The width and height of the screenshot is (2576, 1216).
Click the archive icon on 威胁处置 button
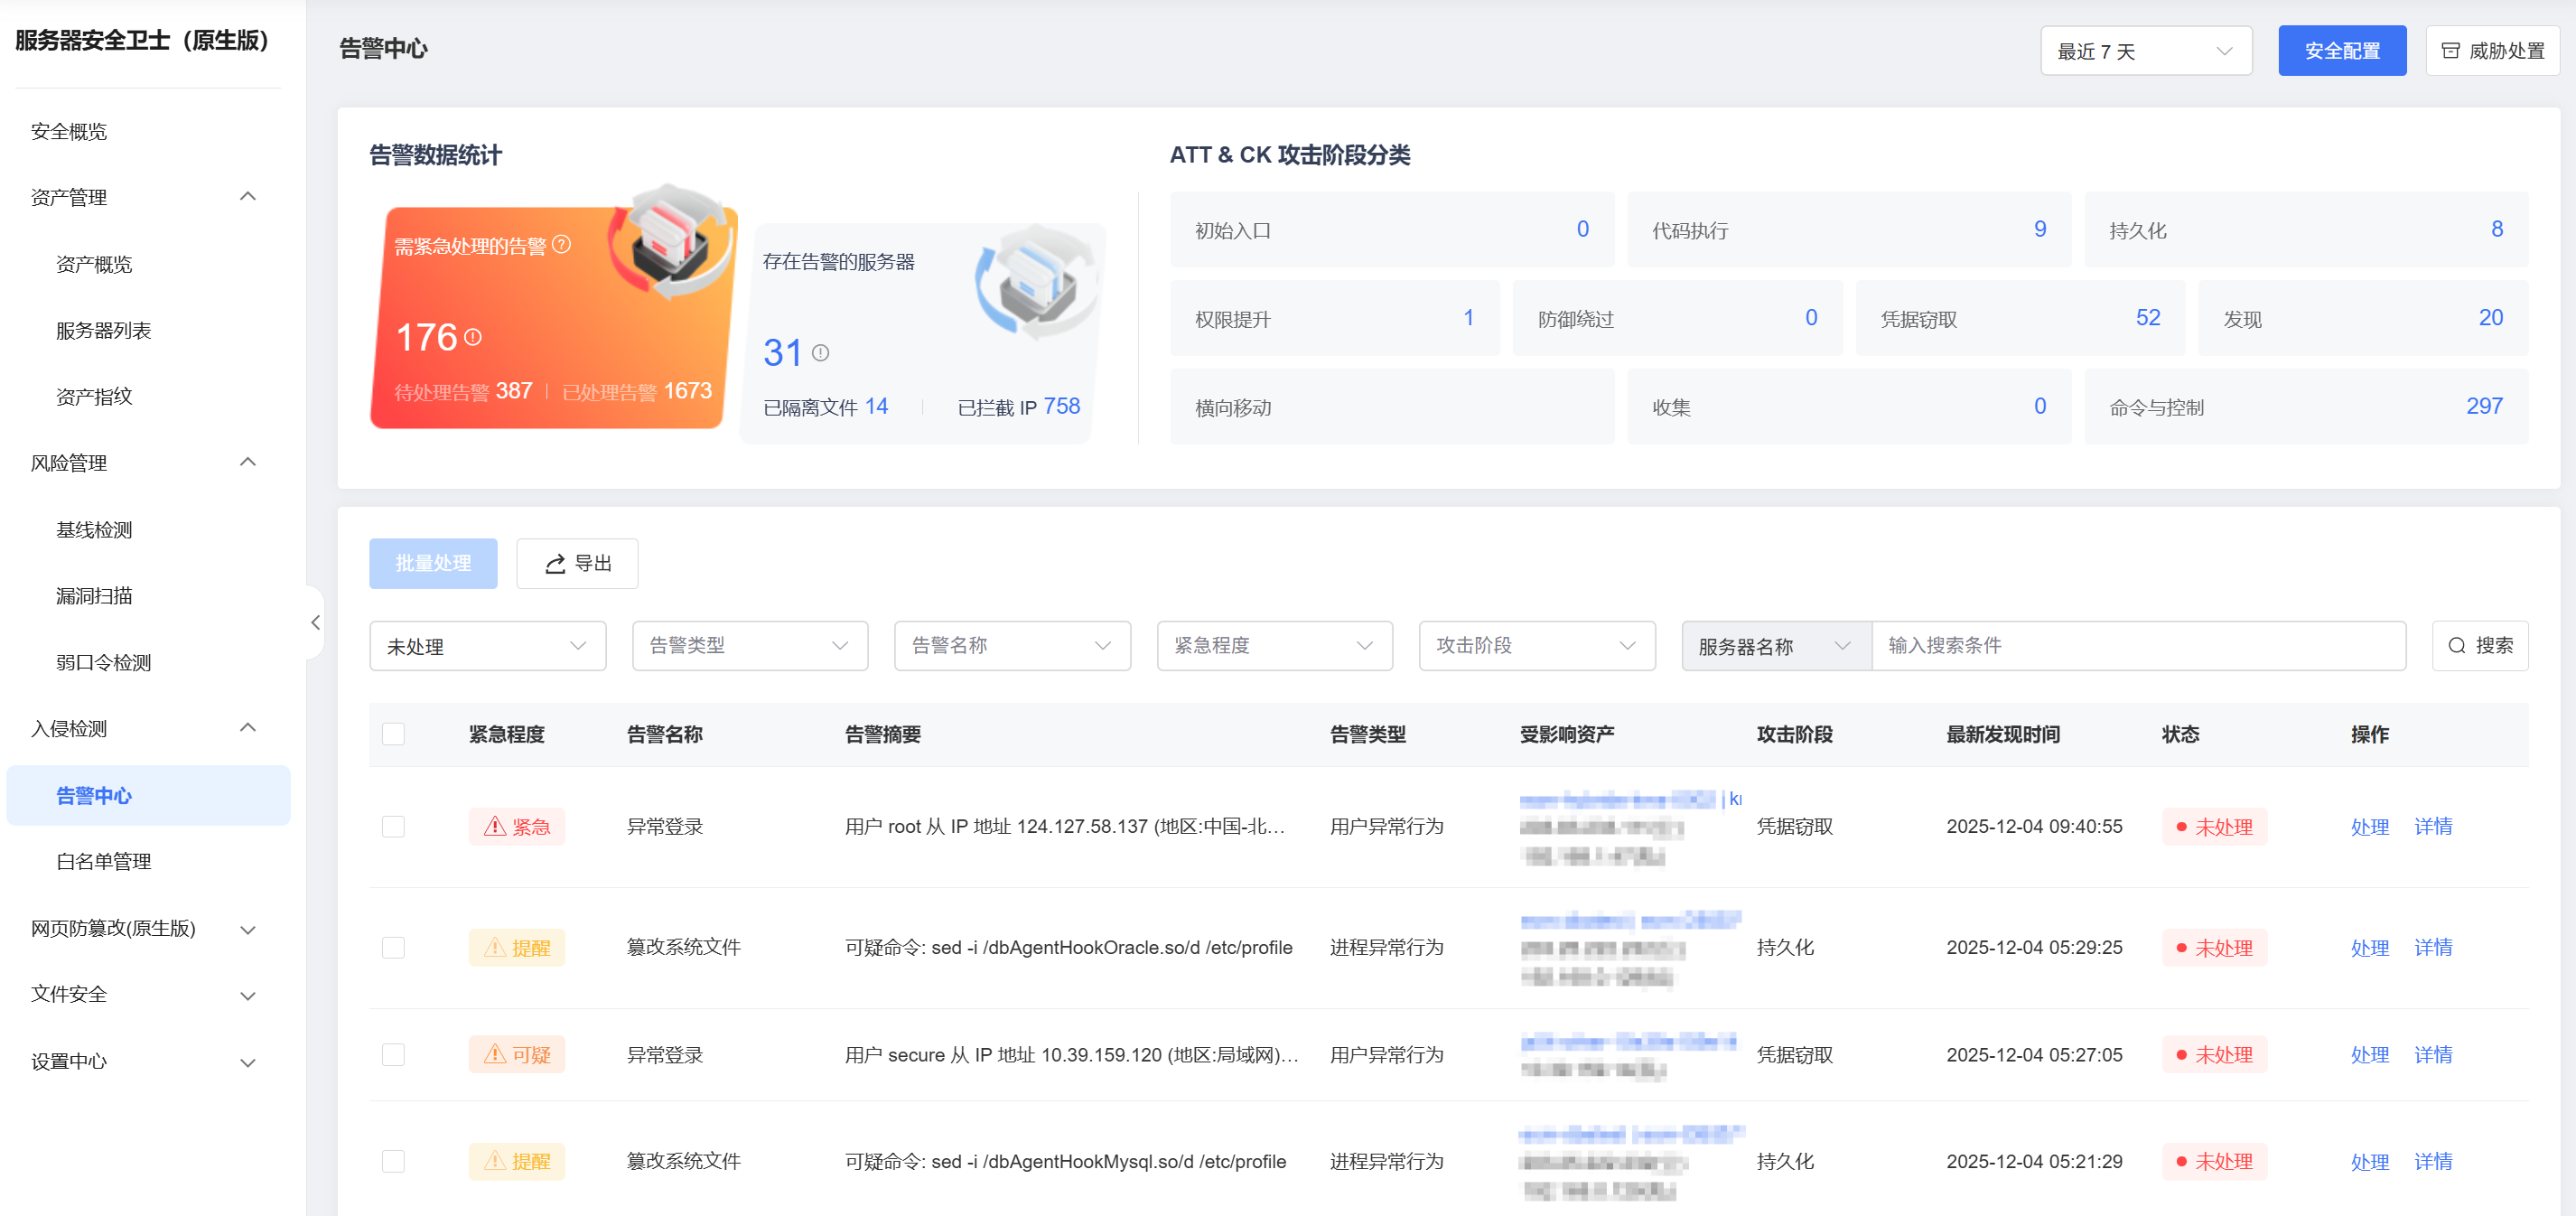coord(2450,51)
